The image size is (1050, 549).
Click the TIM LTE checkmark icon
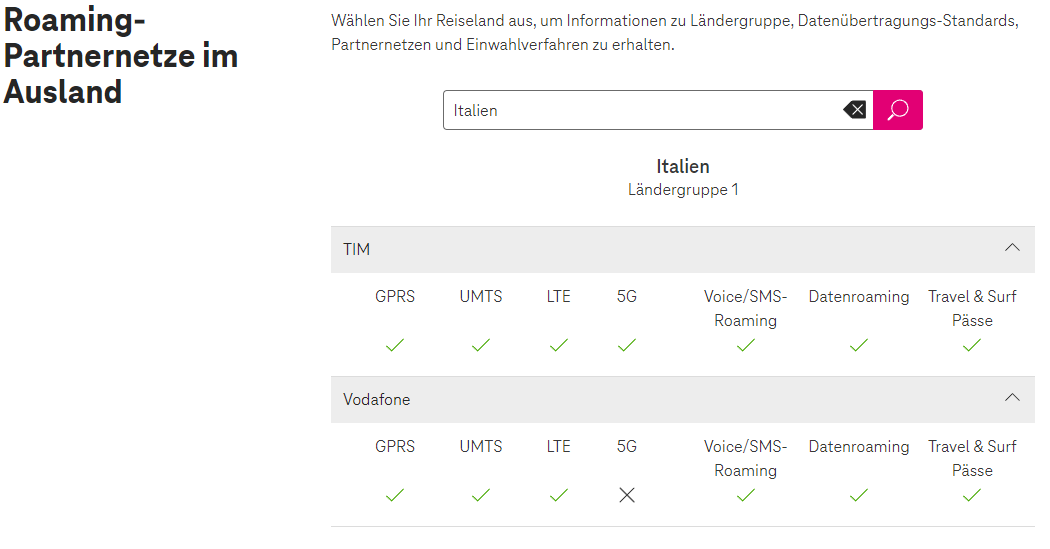pos(559,345)
